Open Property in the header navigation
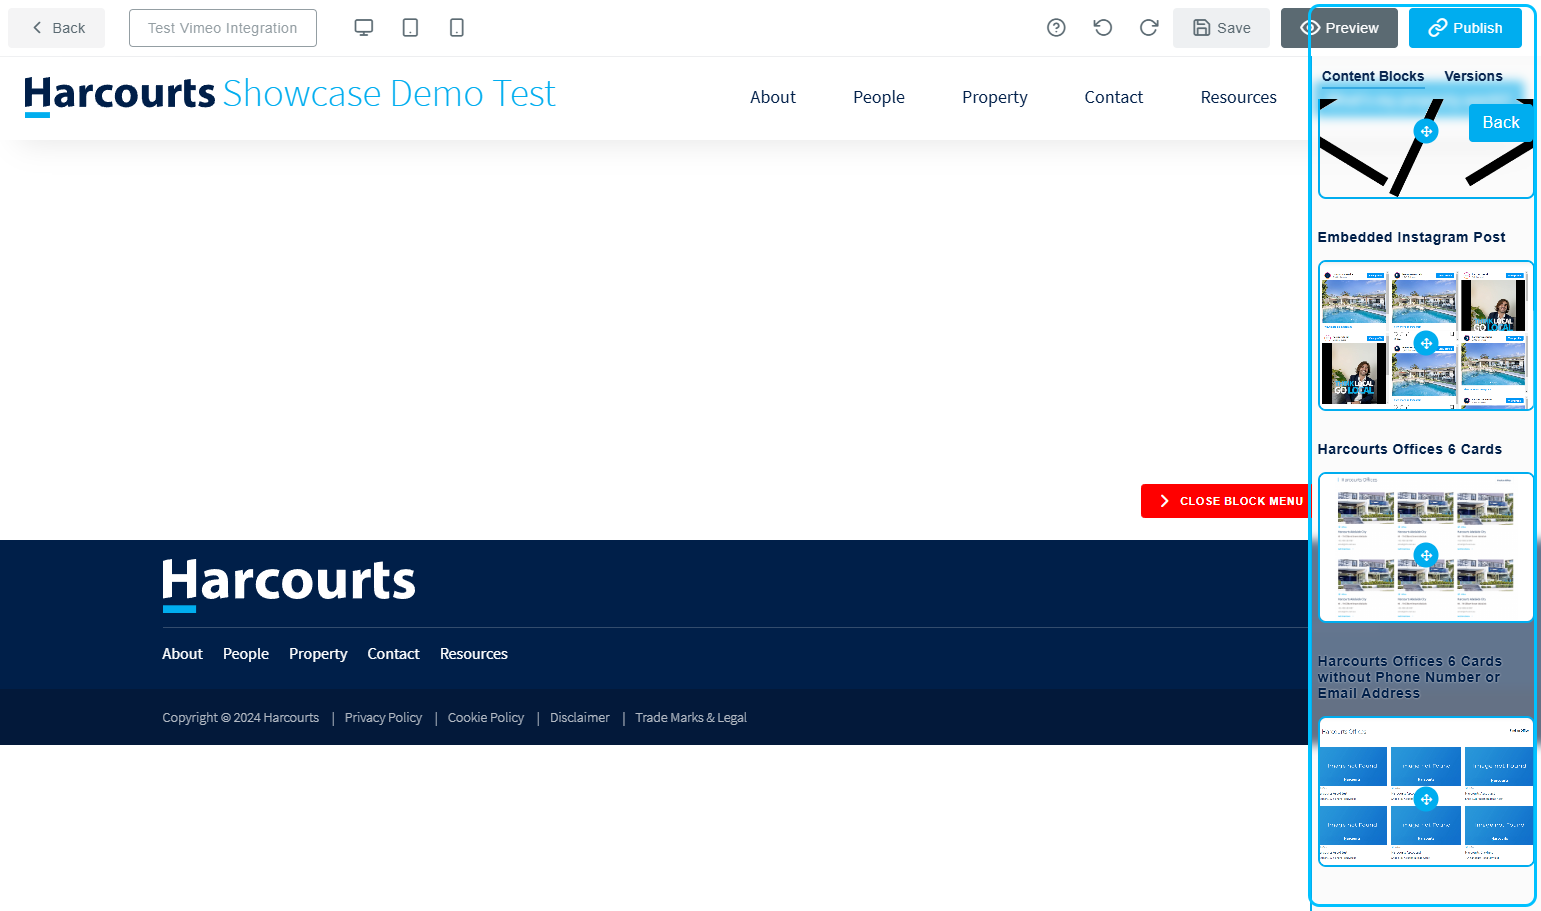1541x911 pixels. 995,97
